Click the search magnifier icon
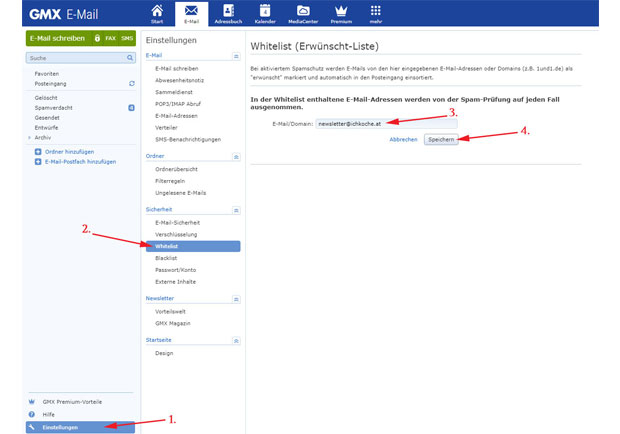The height and width of the screenshot is (434, 620). [131, 59]
